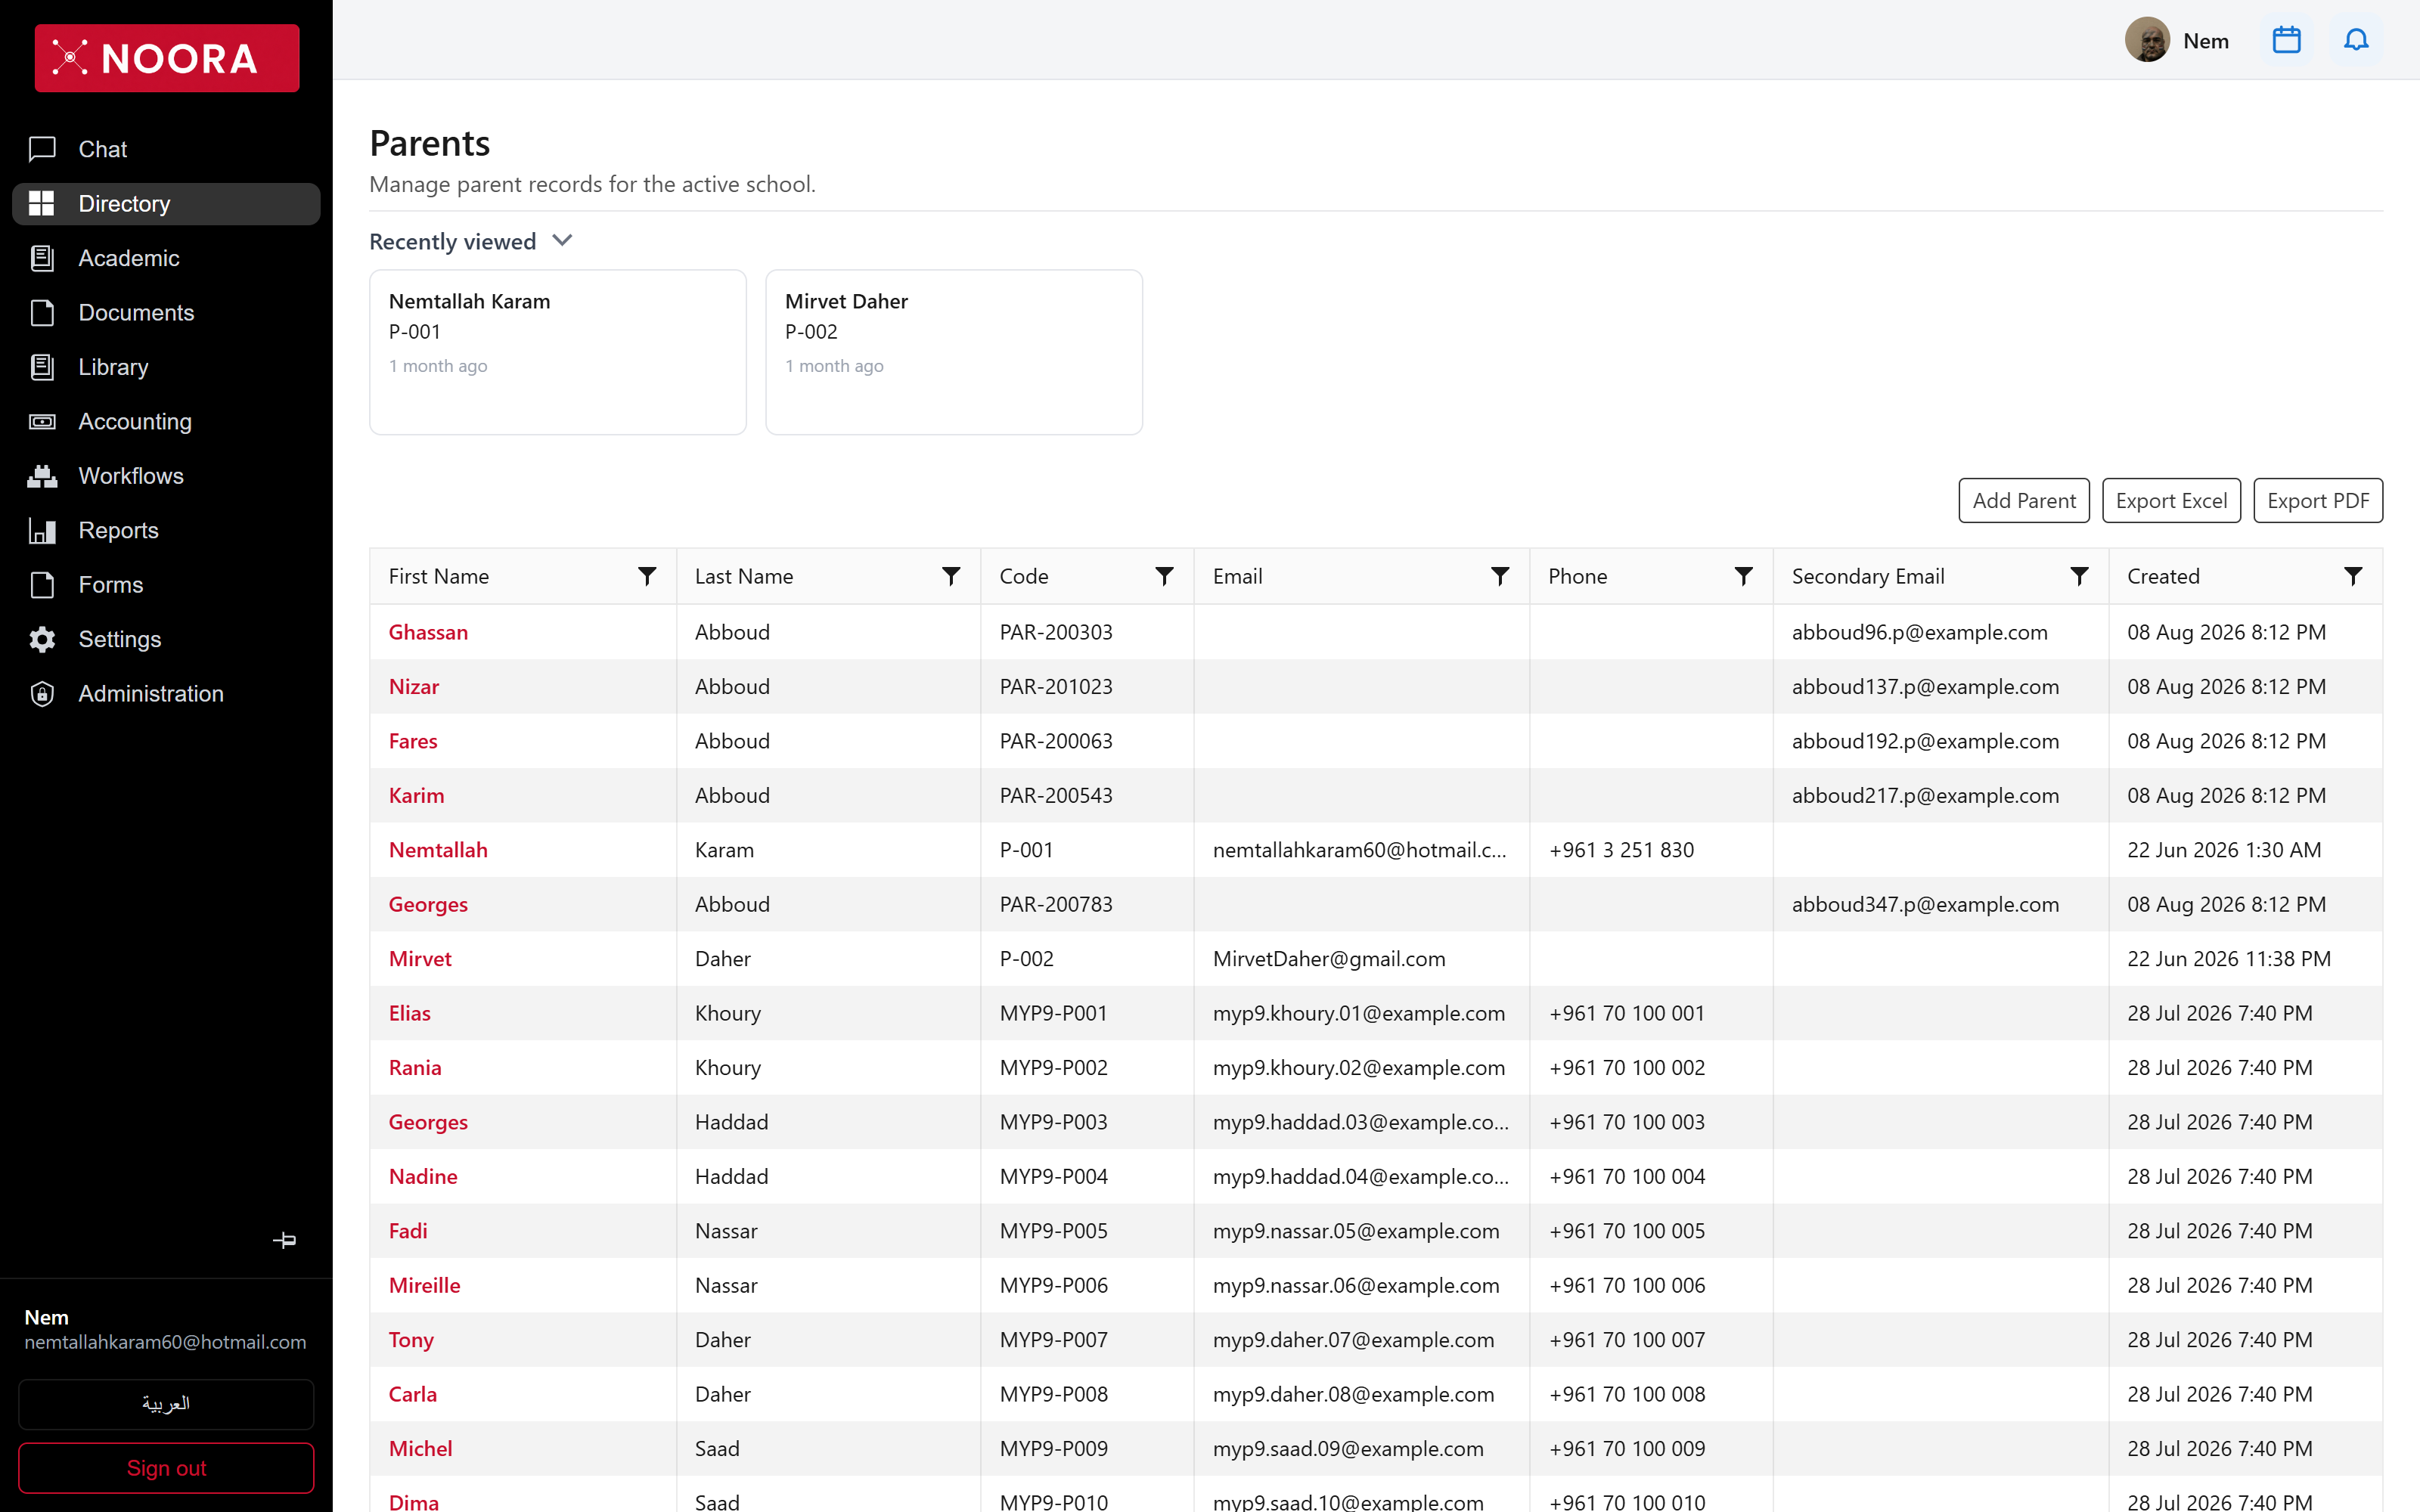Viewport: 2420px width, 1512px height.
Task: Click the Library book icon
Action: point(42,367)
